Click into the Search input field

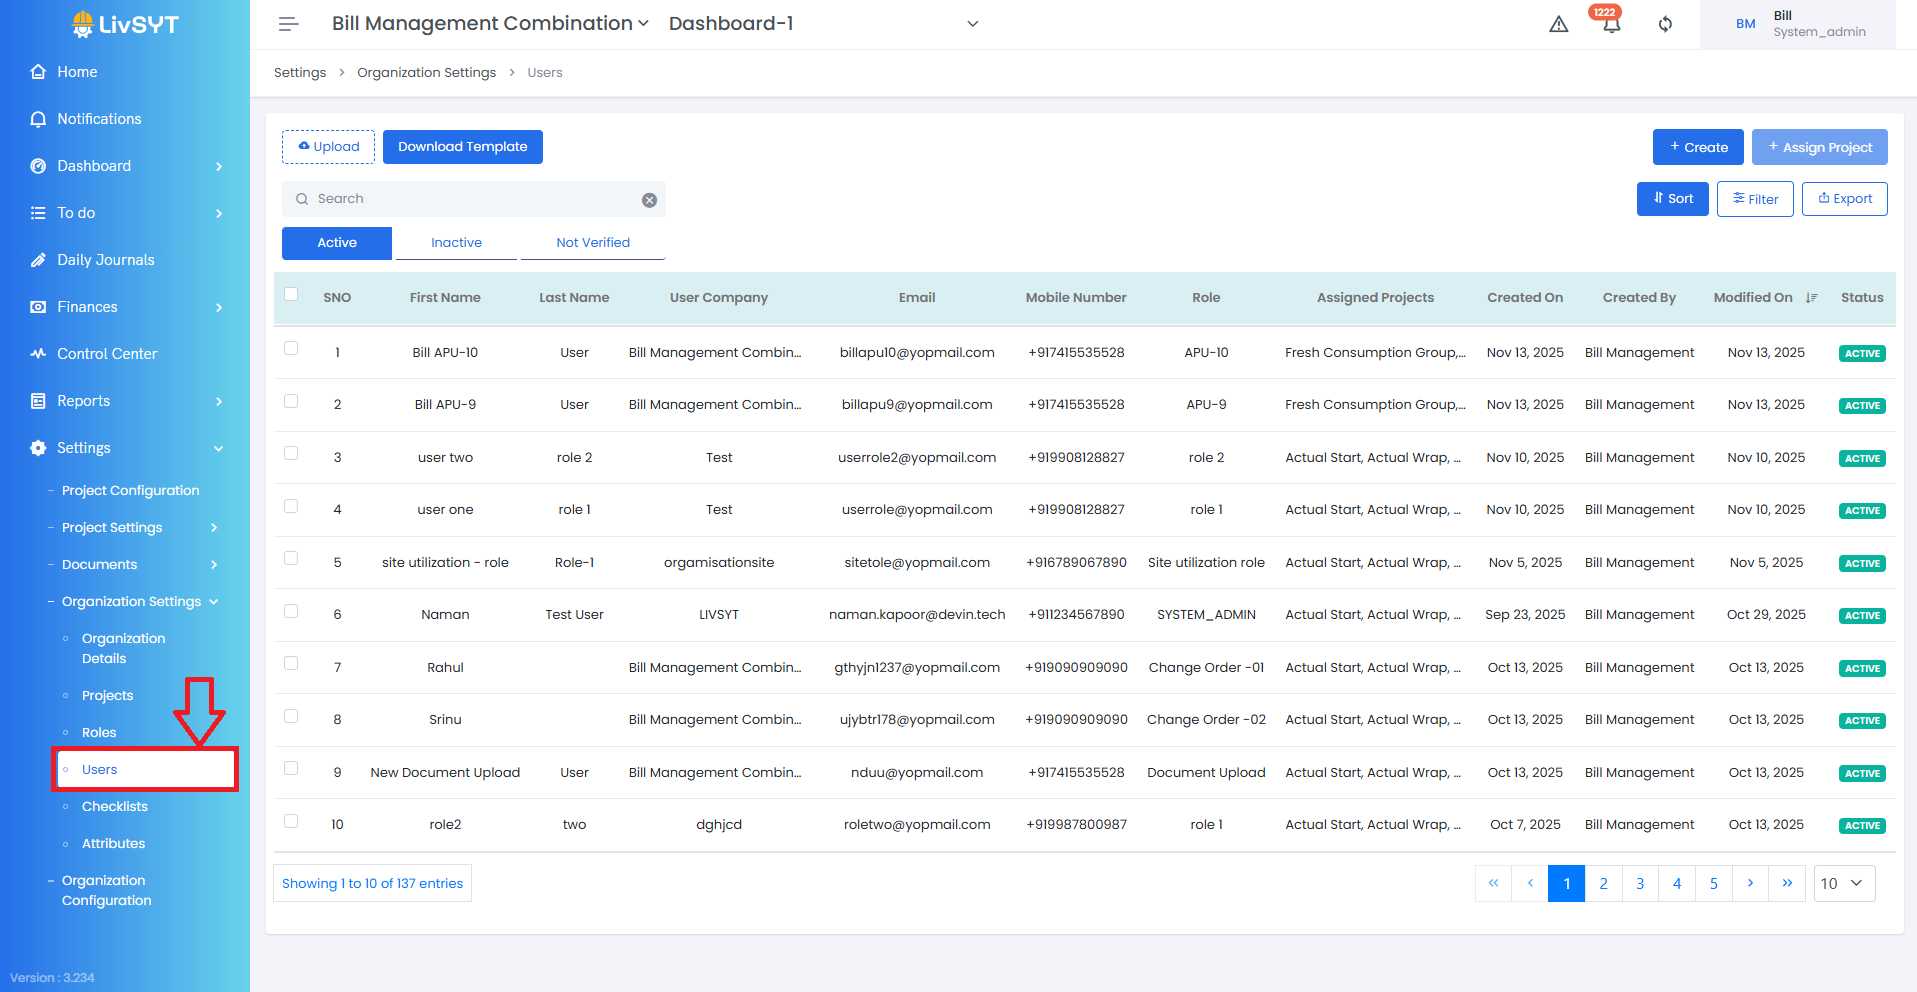pyautogui.click(x=470, y=199)
